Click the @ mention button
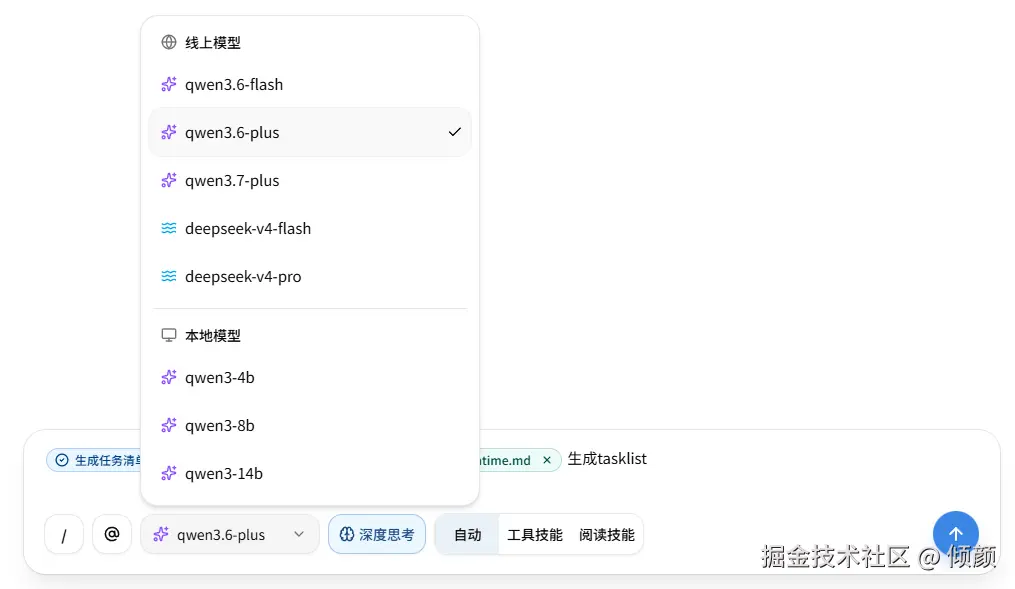The image size is (1015, 589). [x=112, y=534]
